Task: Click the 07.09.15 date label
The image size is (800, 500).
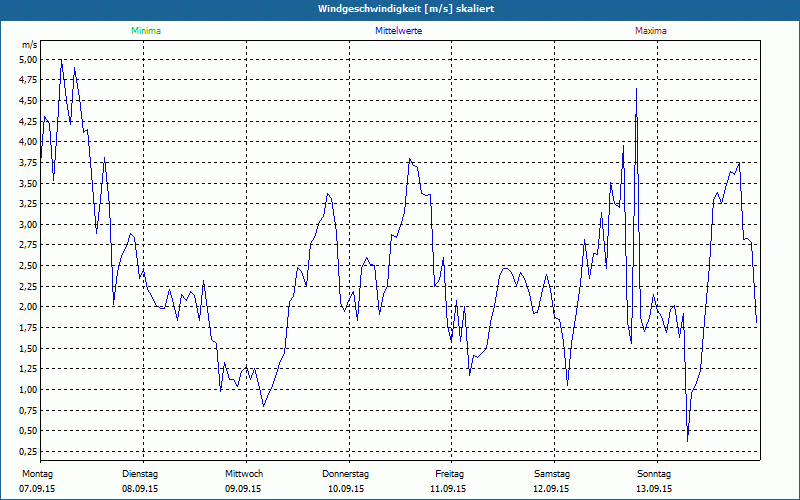Action: point(37,489)
